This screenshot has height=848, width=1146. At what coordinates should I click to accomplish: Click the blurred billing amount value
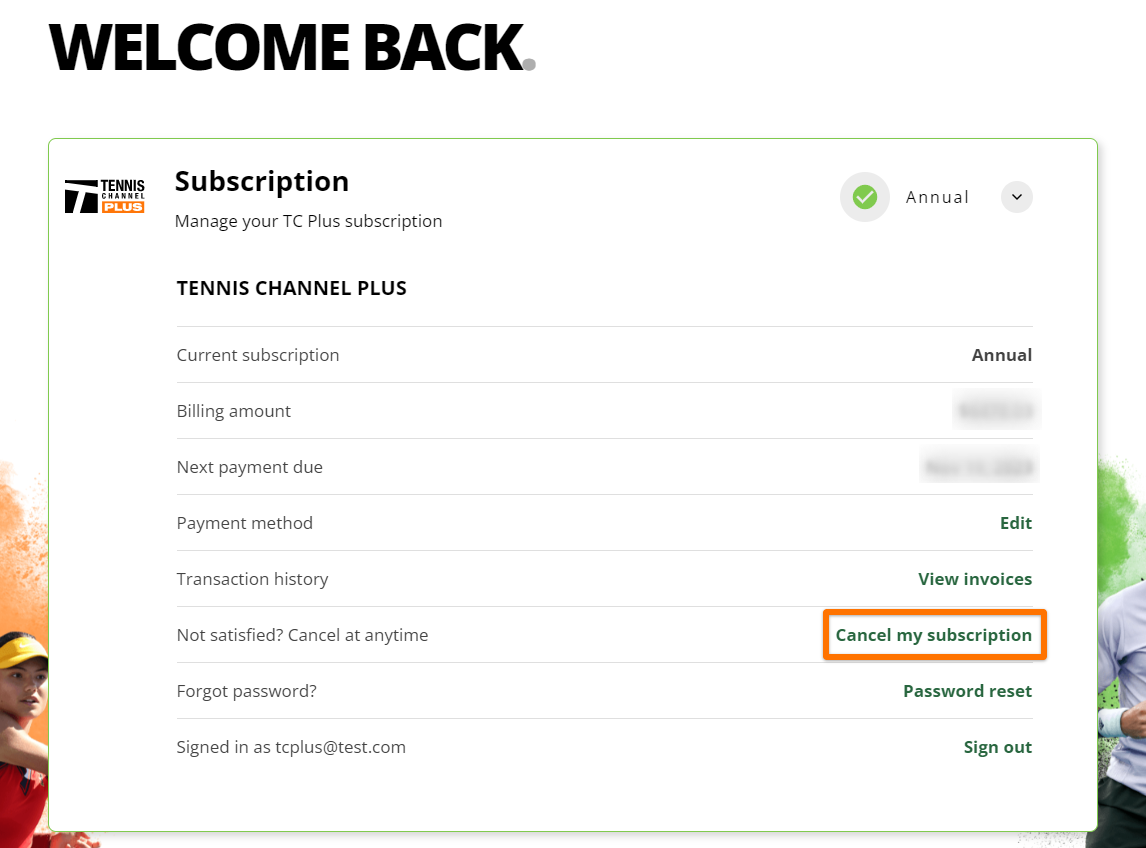click(x=996, y=411)
